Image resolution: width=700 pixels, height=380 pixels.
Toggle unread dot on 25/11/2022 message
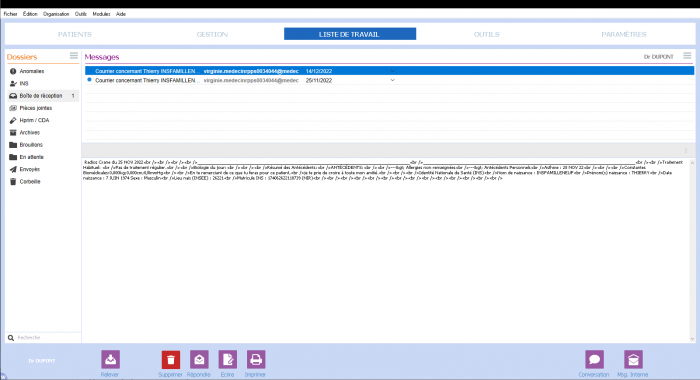pyautogui.click(x=89, y=80)
